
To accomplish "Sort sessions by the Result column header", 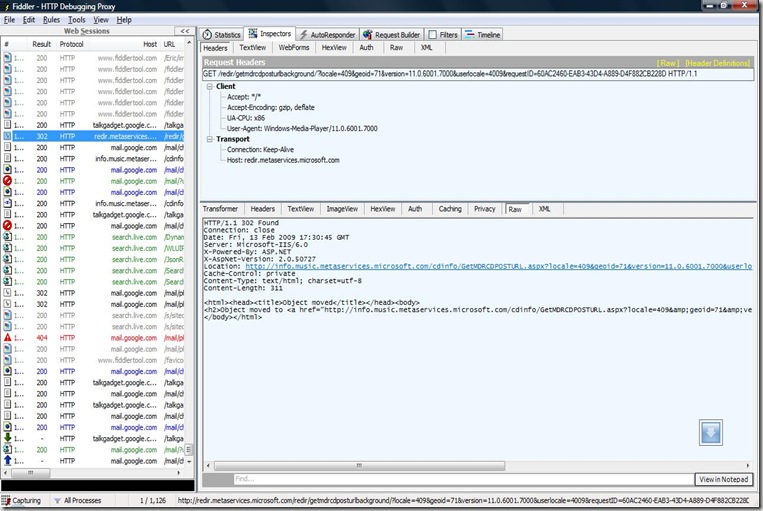I will point(41,44).
